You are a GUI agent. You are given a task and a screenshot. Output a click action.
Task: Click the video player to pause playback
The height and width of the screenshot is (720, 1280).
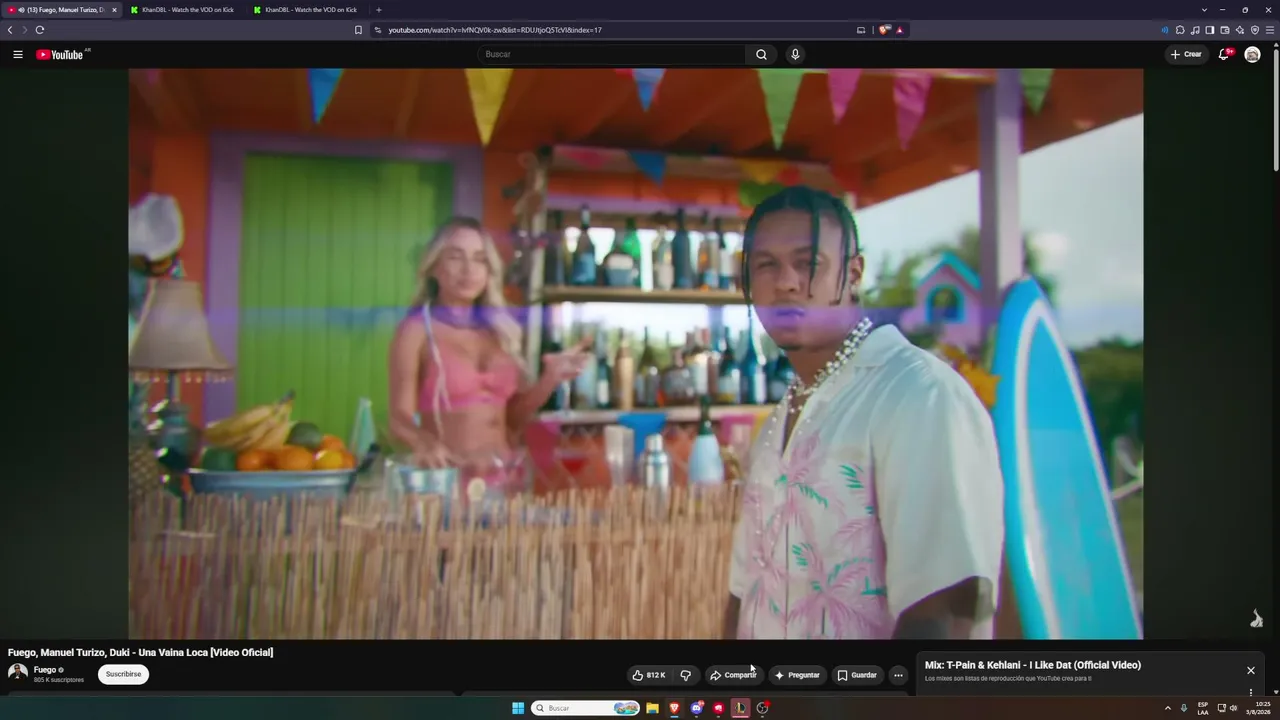coord(636,353)
